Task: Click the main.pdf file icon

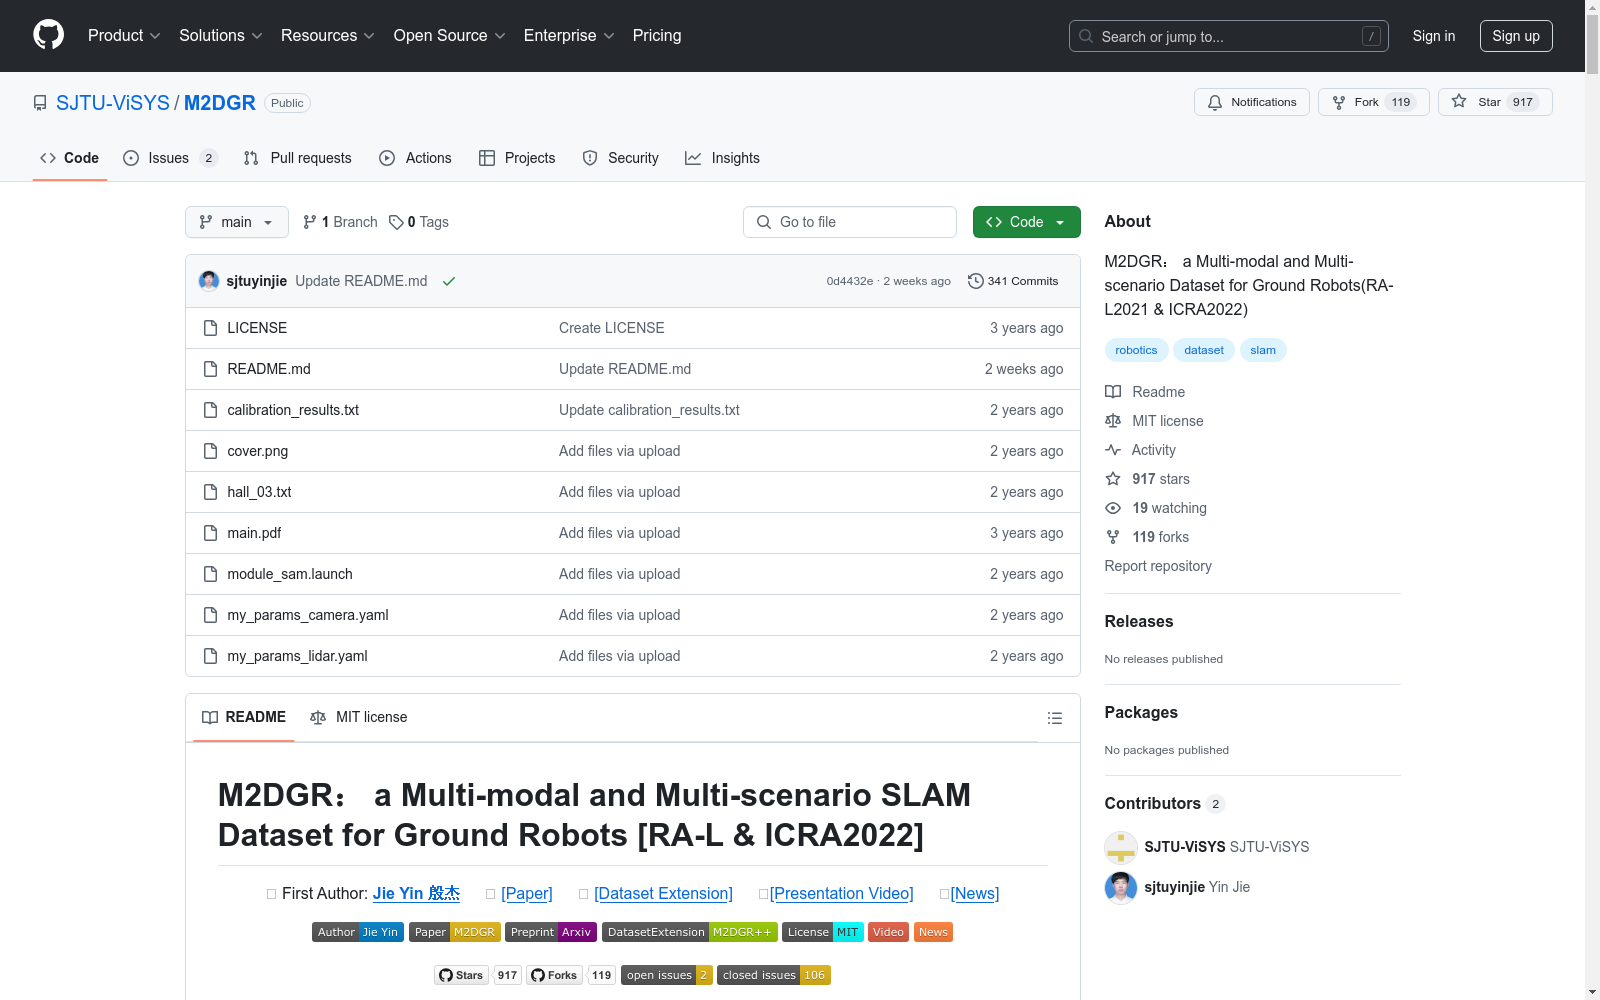Action: click(210, 533)
